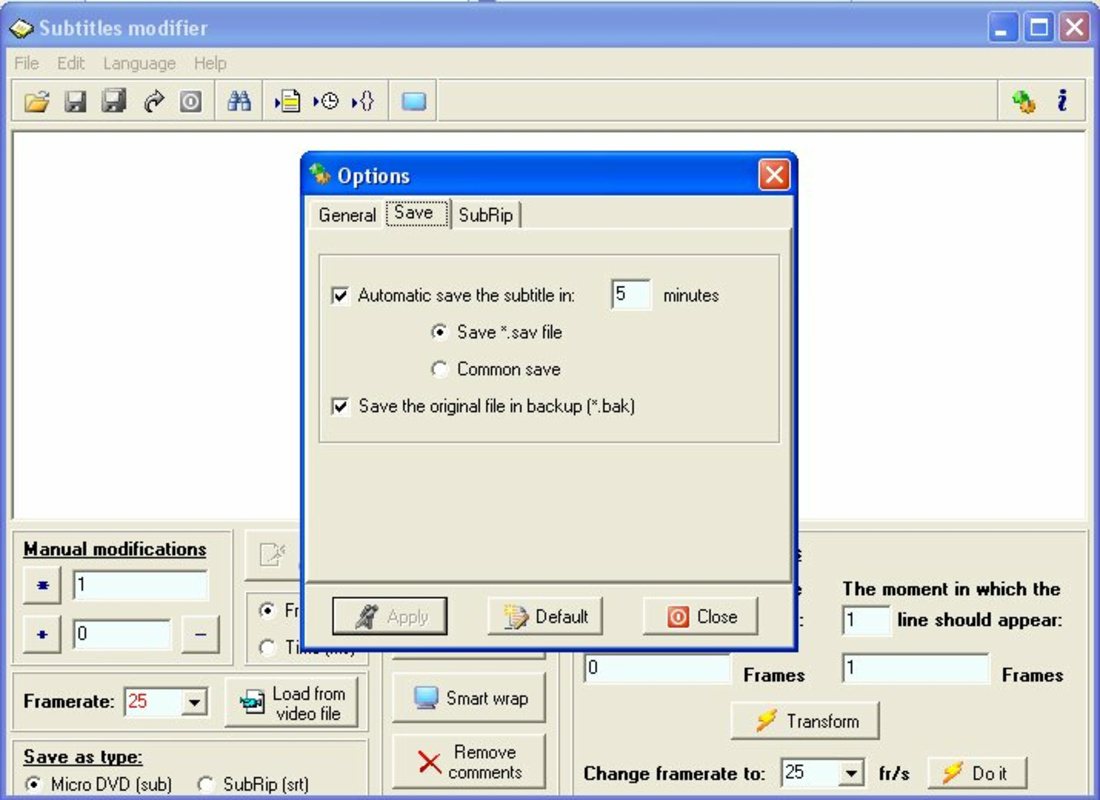Click the shift value field showing 0
Viewport: 1100px width, 800px height.
tap(122, 634)
